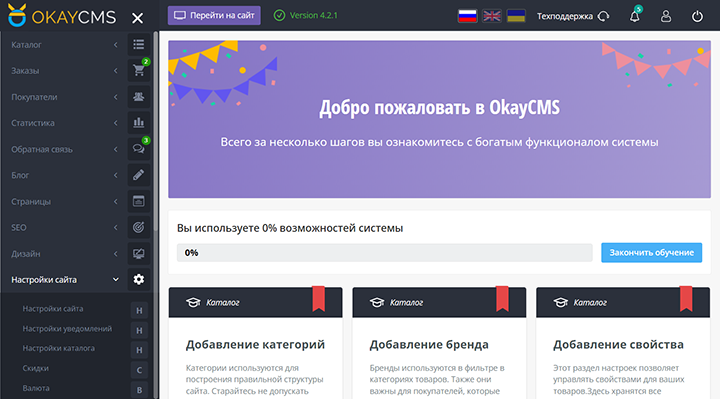Image resolution: width=720 pixels, height=399 pixels.
Task: Click the Site settings gear icon
Action: [x=139, y=280]
